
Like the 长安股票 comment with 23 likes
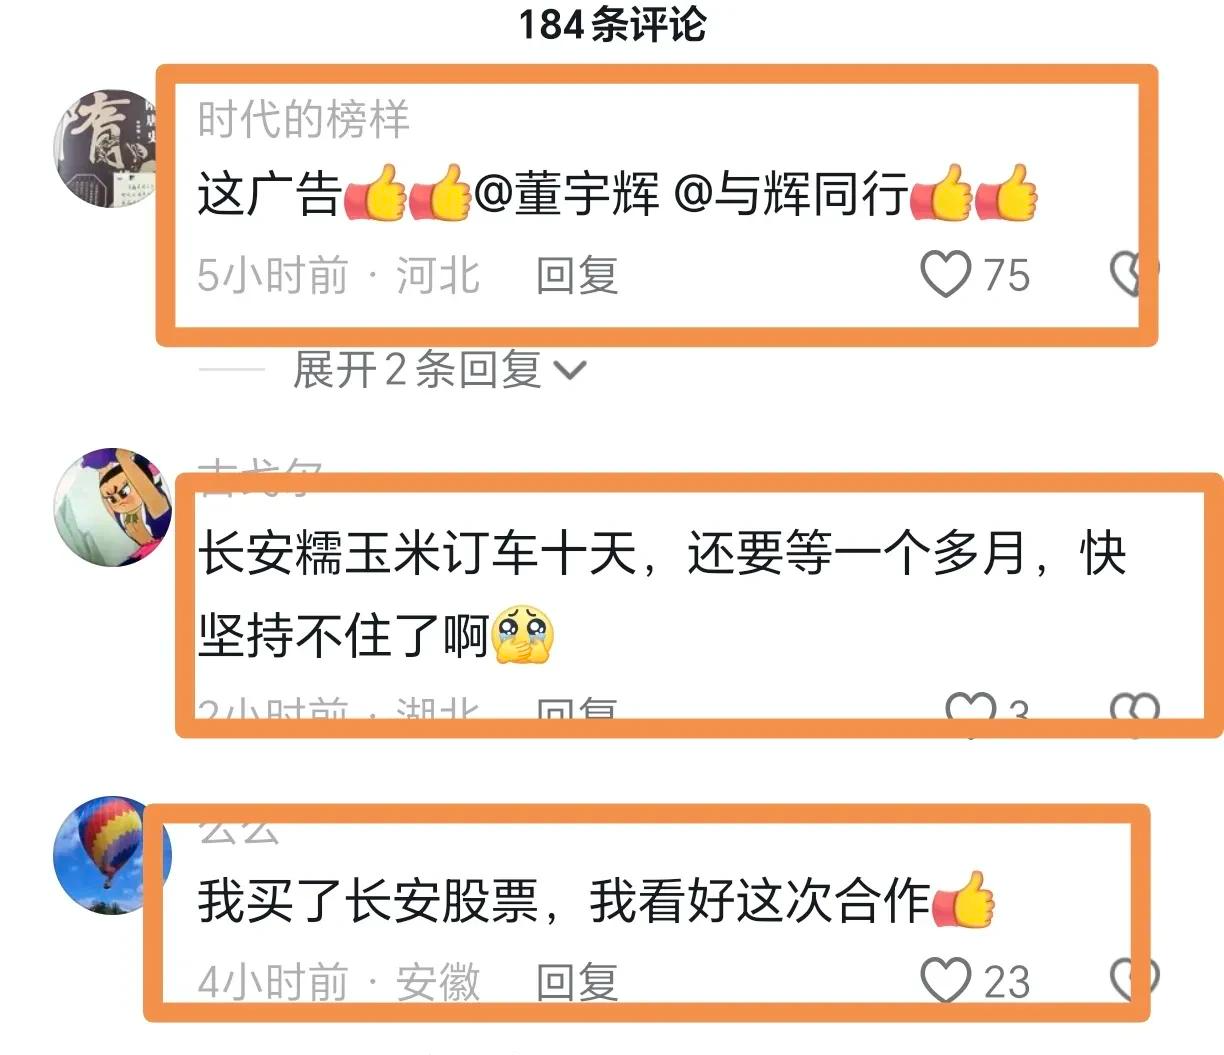point(946,980)
